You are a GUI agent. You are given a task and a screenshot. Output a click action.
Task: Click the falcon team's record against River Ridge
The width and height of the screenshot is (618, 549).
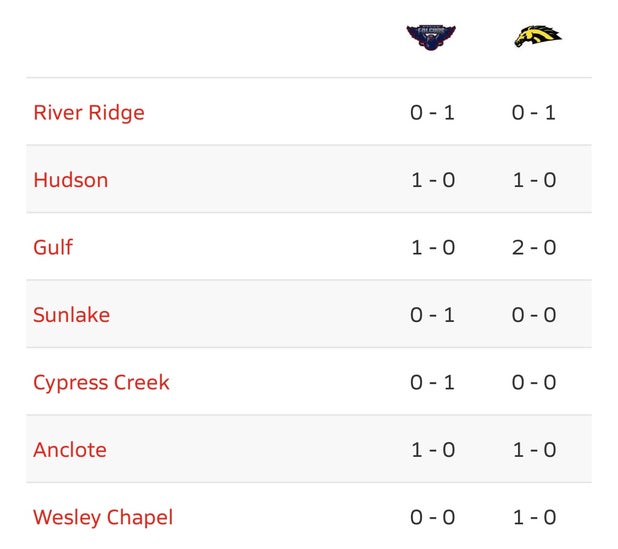pos(432,113)
